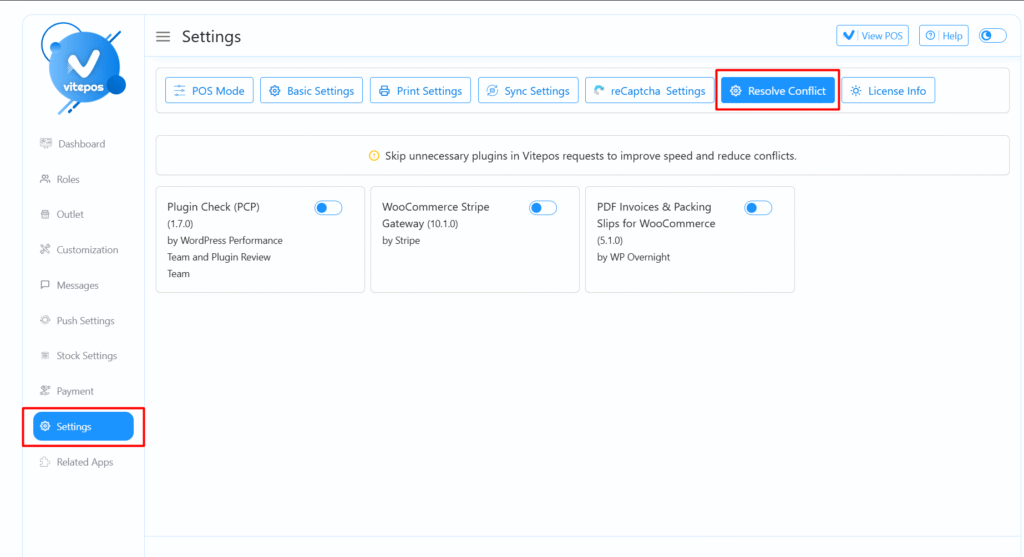Click the question mark Help icon
This screenshot has height=557, width=1024.
(x=930, y=35)
